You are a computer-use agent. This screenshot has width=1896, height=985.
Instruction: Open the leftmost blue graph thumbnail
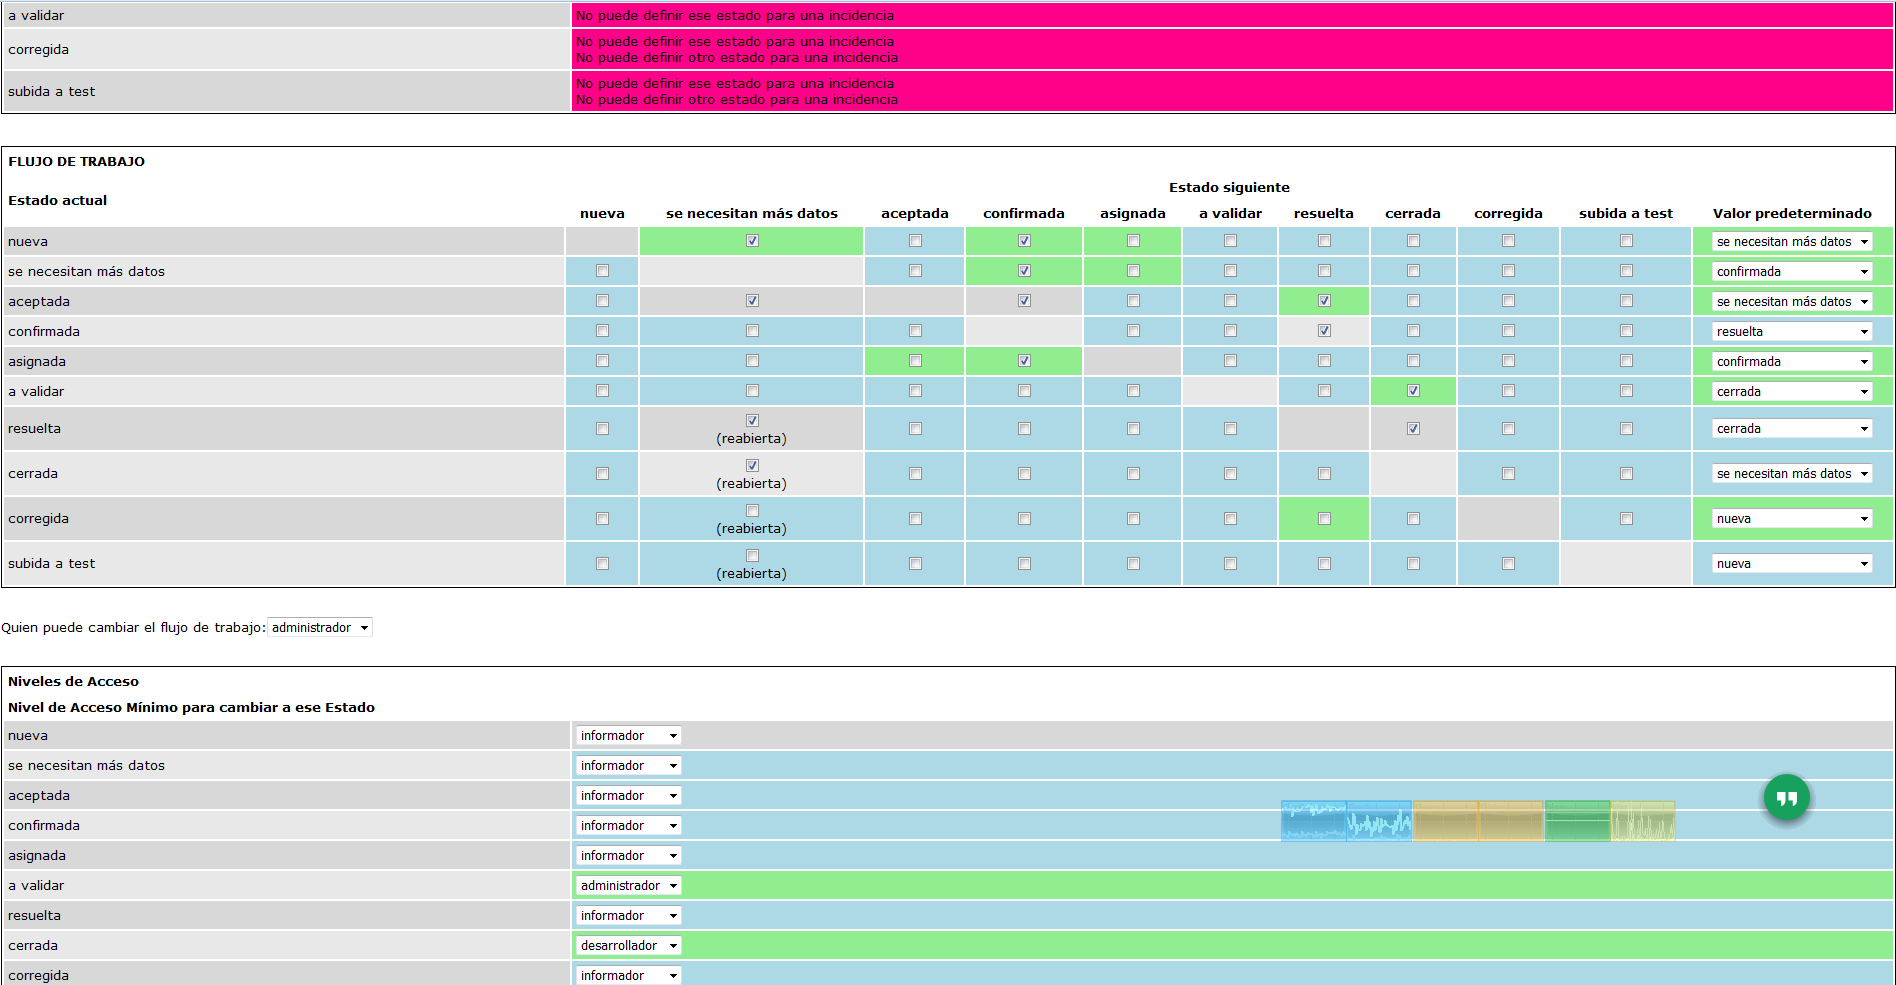[1313, 821]
